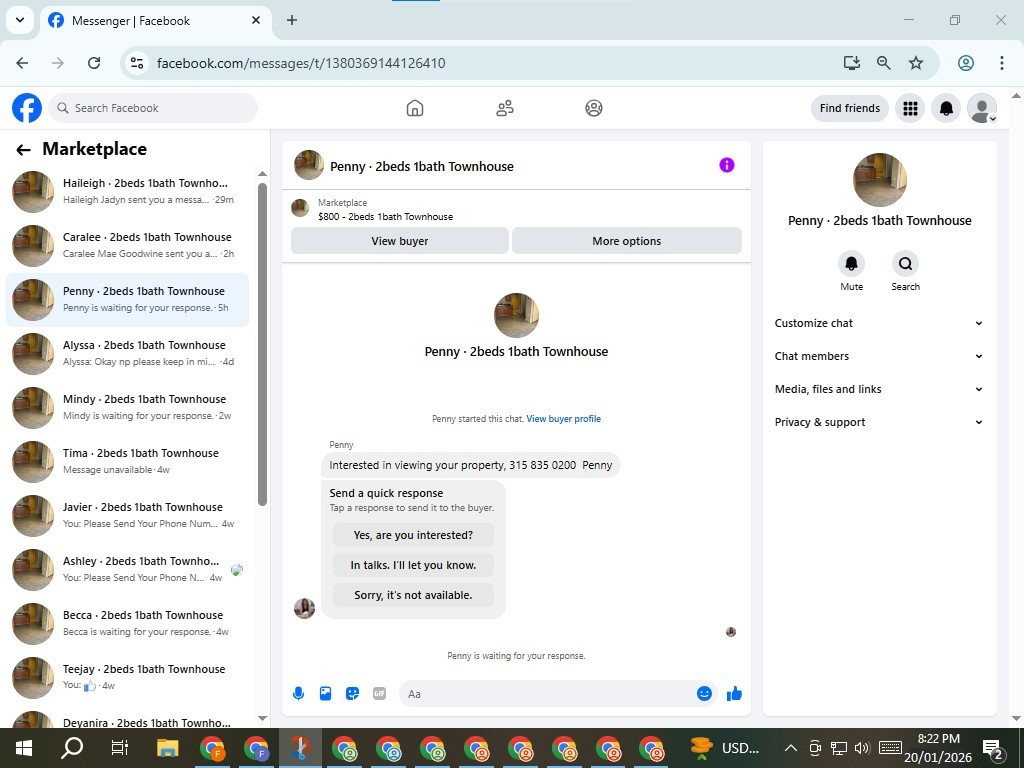View site information icon in address bar
The width and height of the screenshot is (1024, 768).
136,63
